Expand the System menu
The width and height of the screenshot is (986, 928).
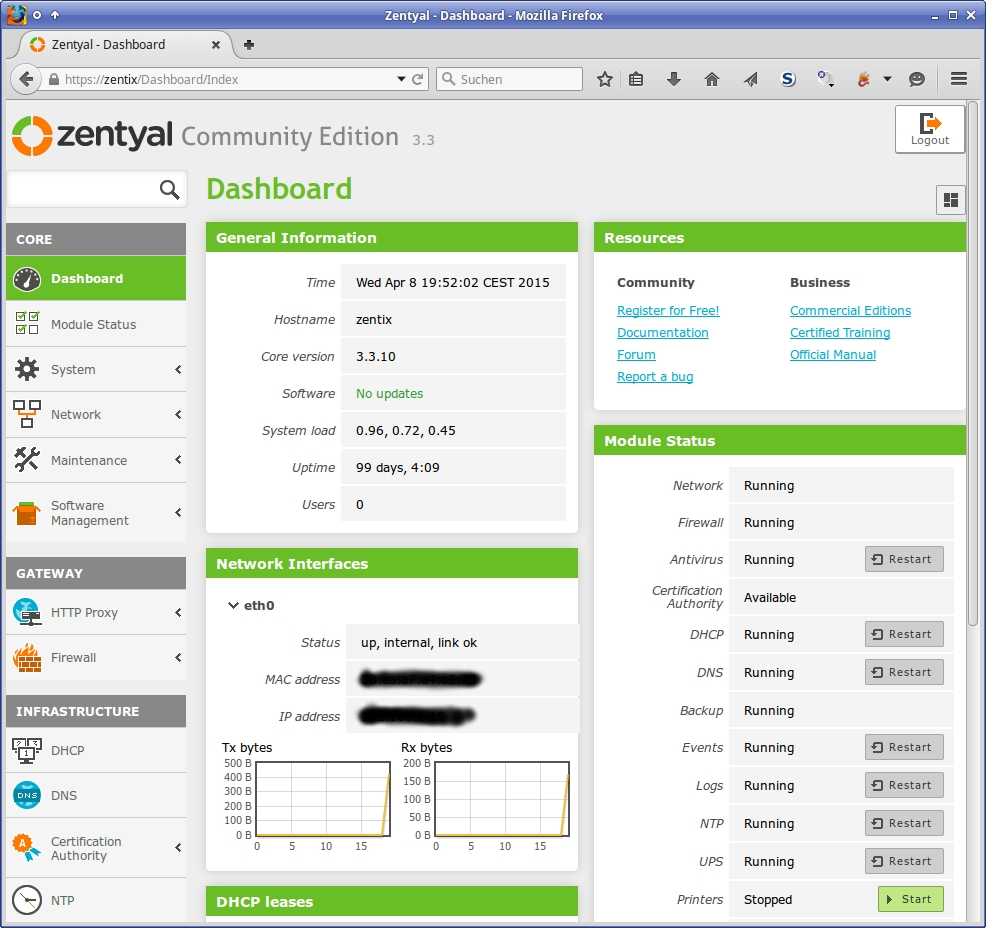(96, 370)
